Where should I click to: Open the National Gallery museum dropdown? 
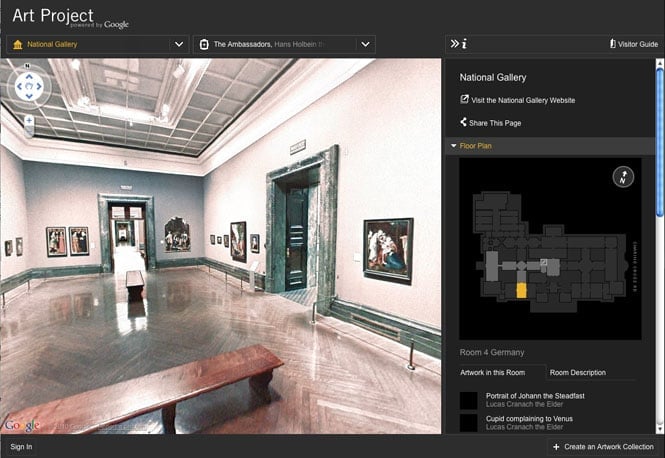click(x=97, y=44)
